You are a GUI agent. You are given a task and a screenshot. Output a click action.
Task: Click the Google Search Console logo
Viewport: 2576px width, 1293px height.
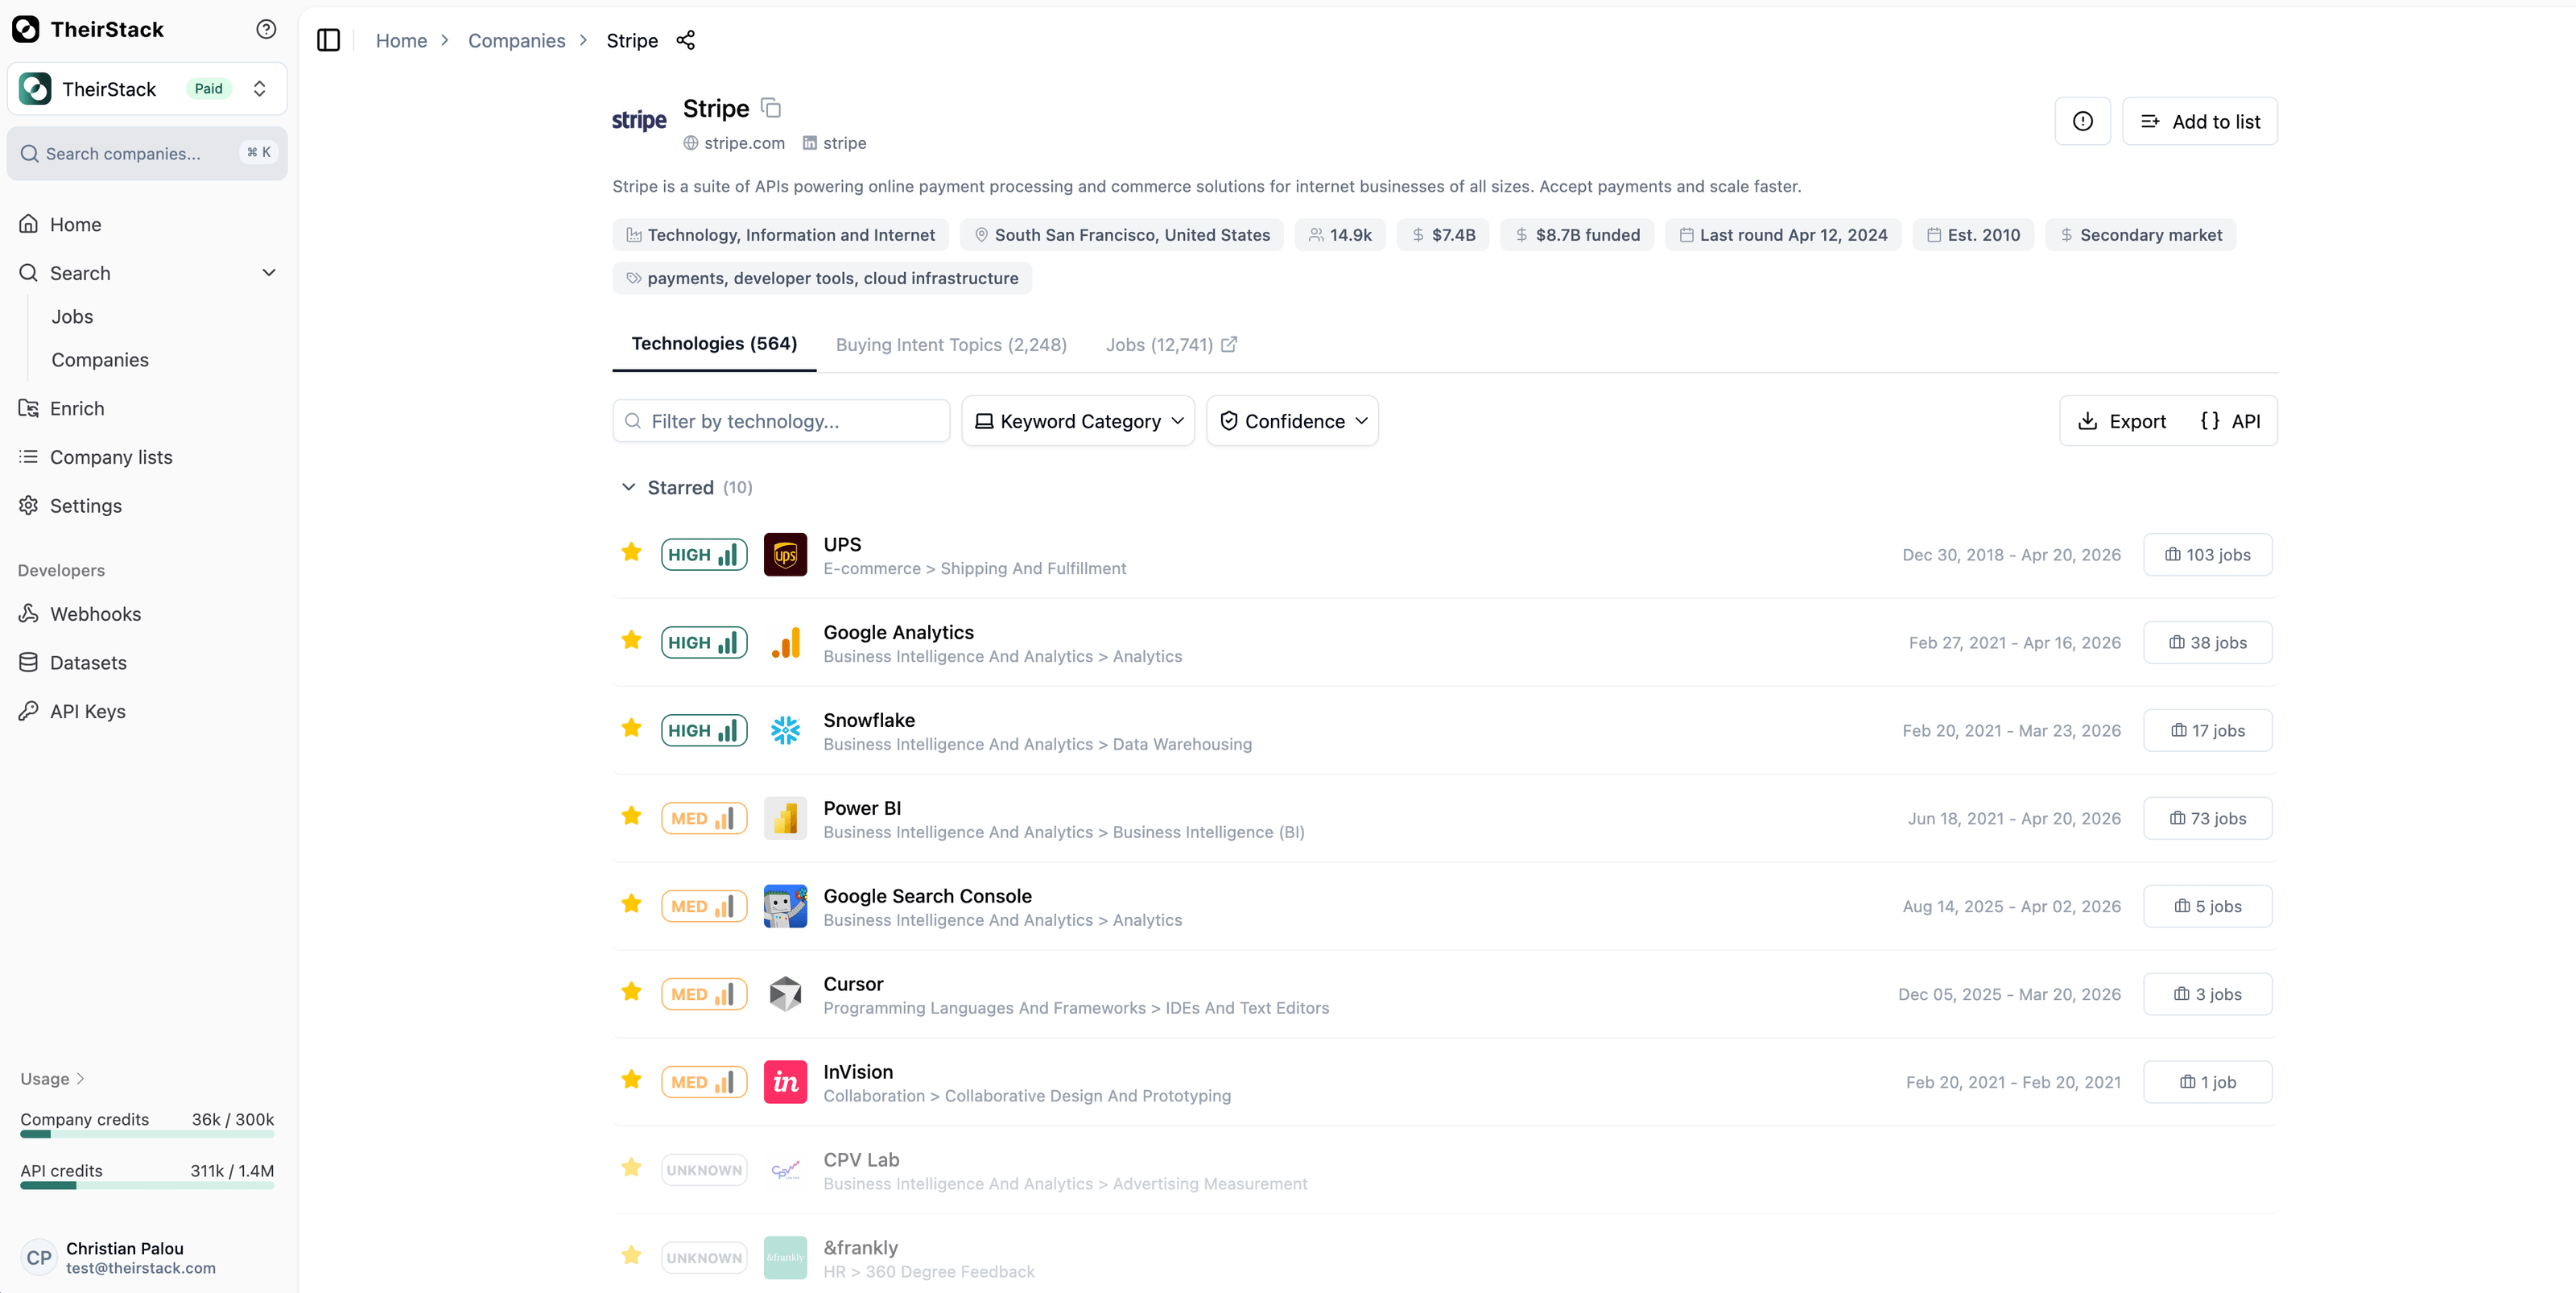pos(785,906)
